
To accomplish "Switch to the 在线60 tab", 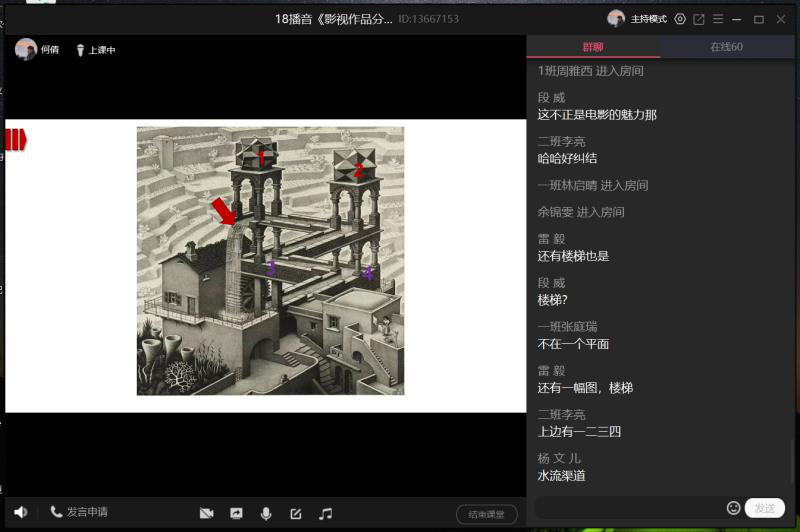I will (x=726, y=47).
